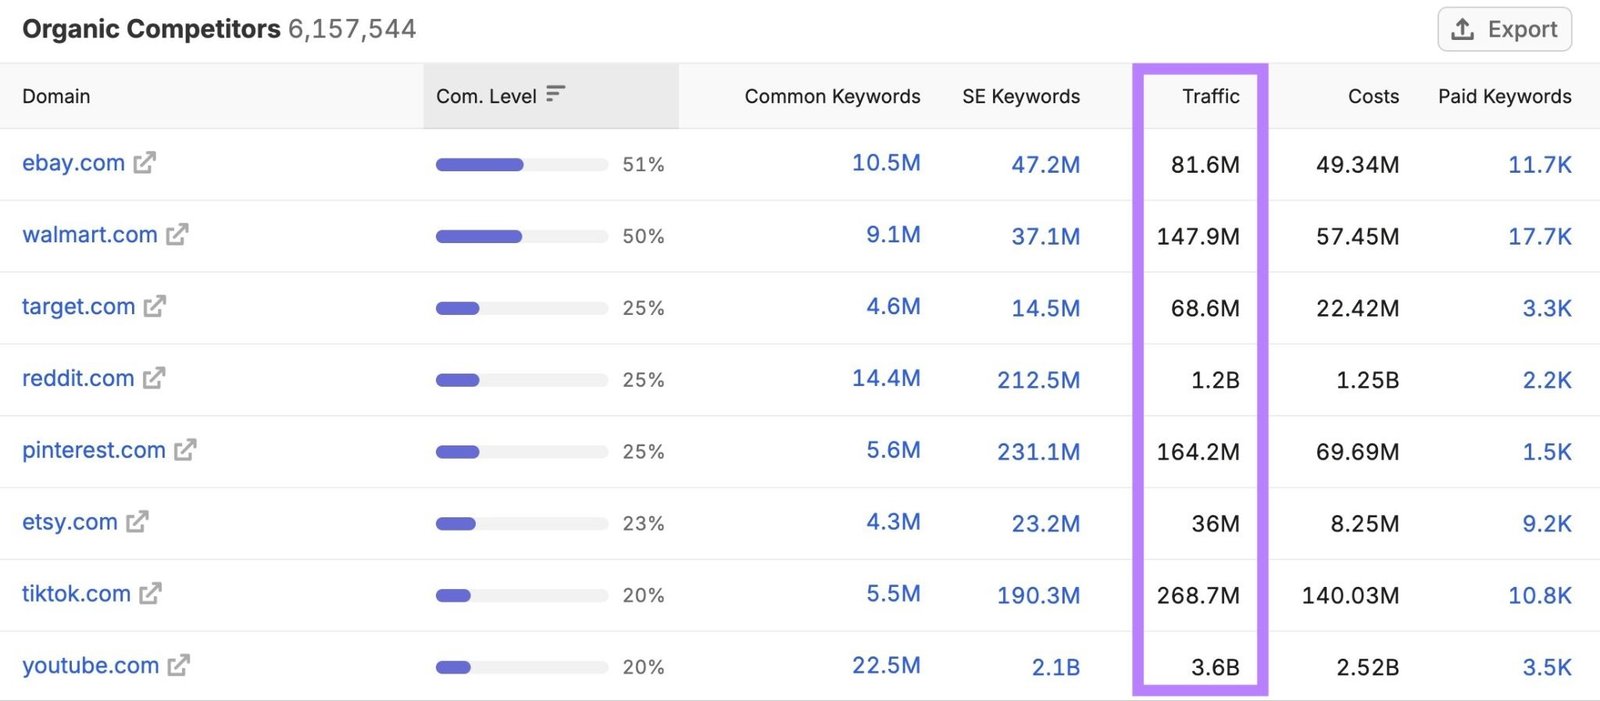Select walmart.com traffic value 147.9M

[x=1198, y=237]
